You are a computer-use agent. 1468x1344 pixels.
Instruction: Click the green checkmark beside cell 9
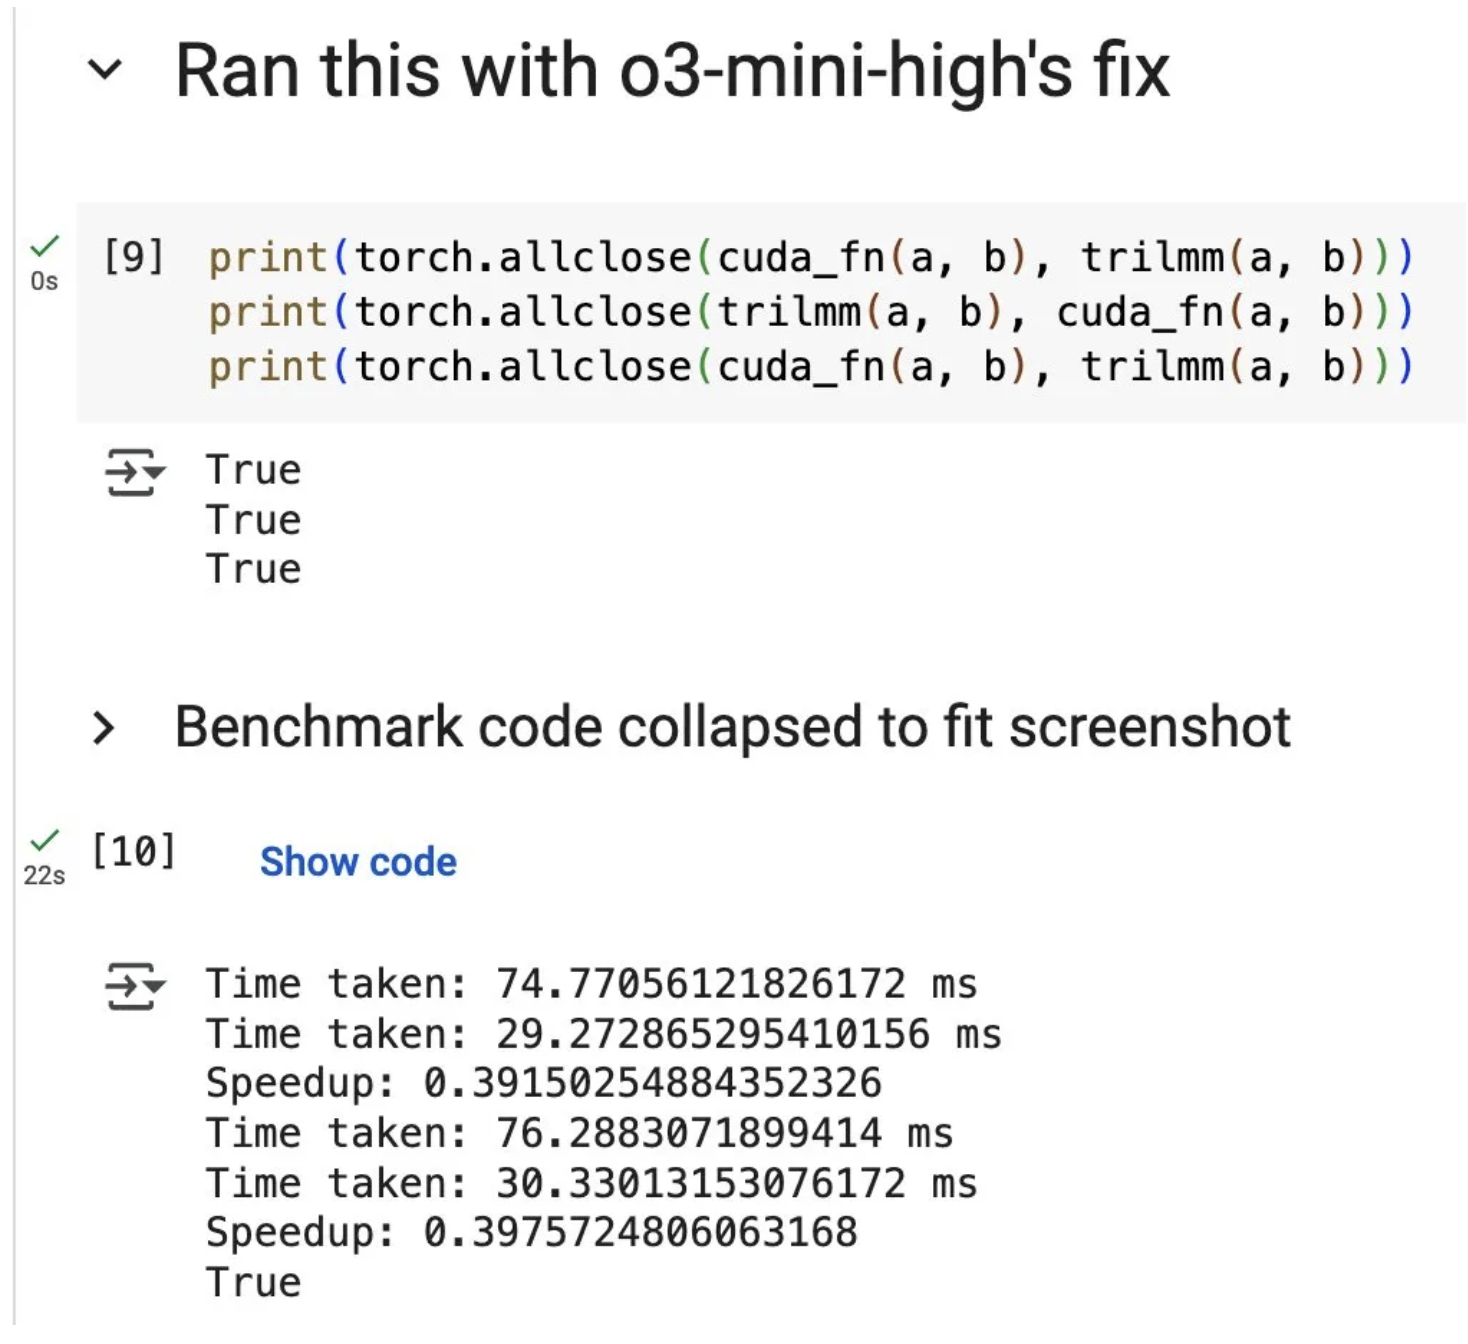click(44, 246)
